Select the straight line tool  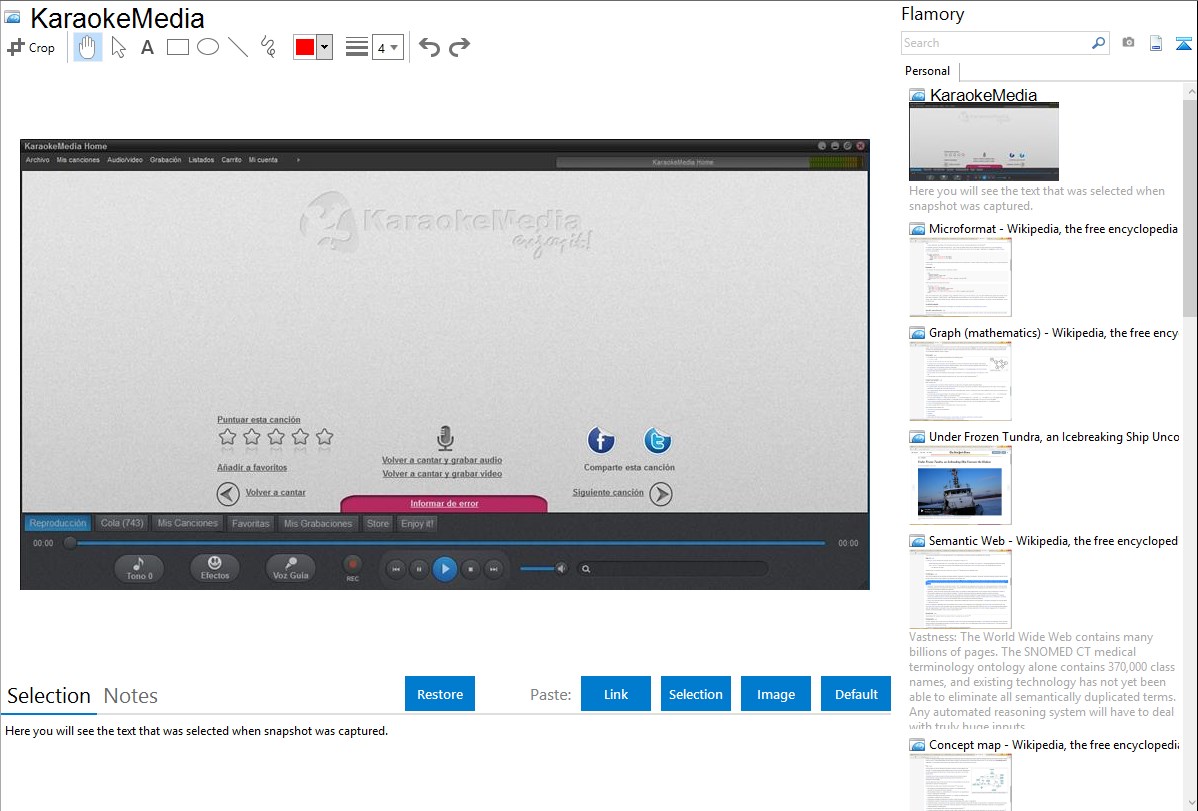click(238, 47)
